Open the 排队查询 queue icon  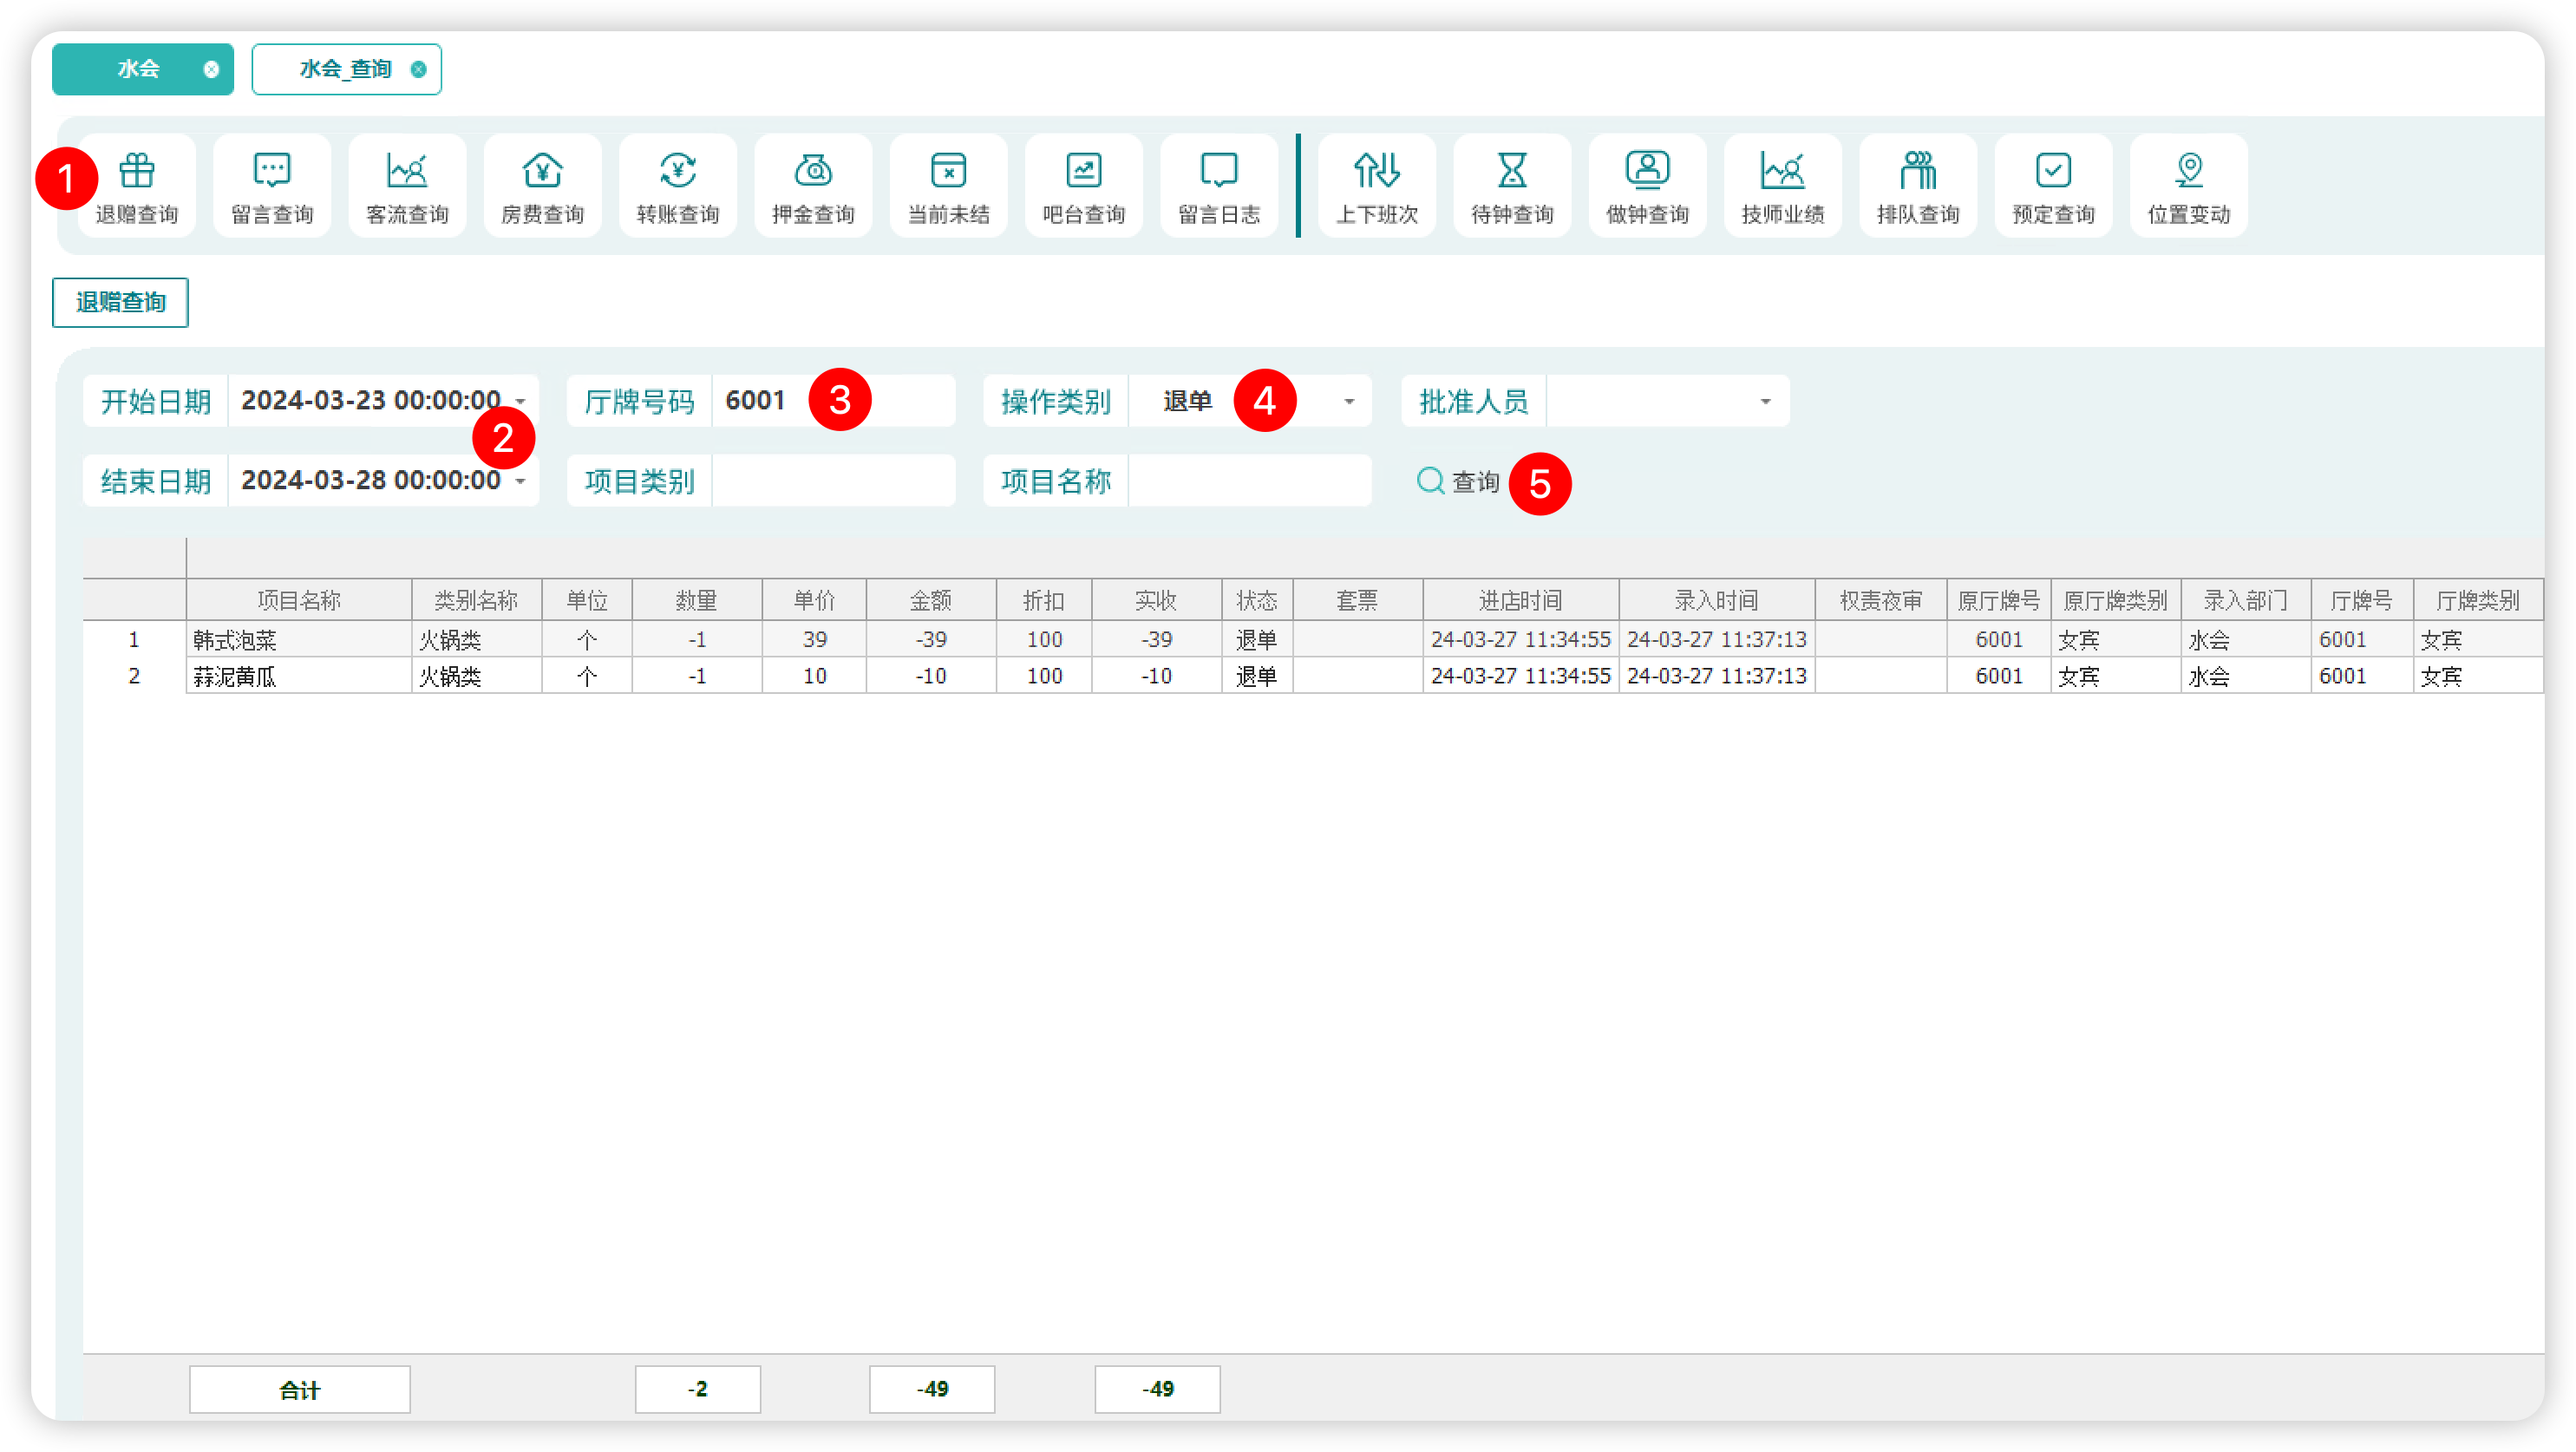click(1918, 187)
